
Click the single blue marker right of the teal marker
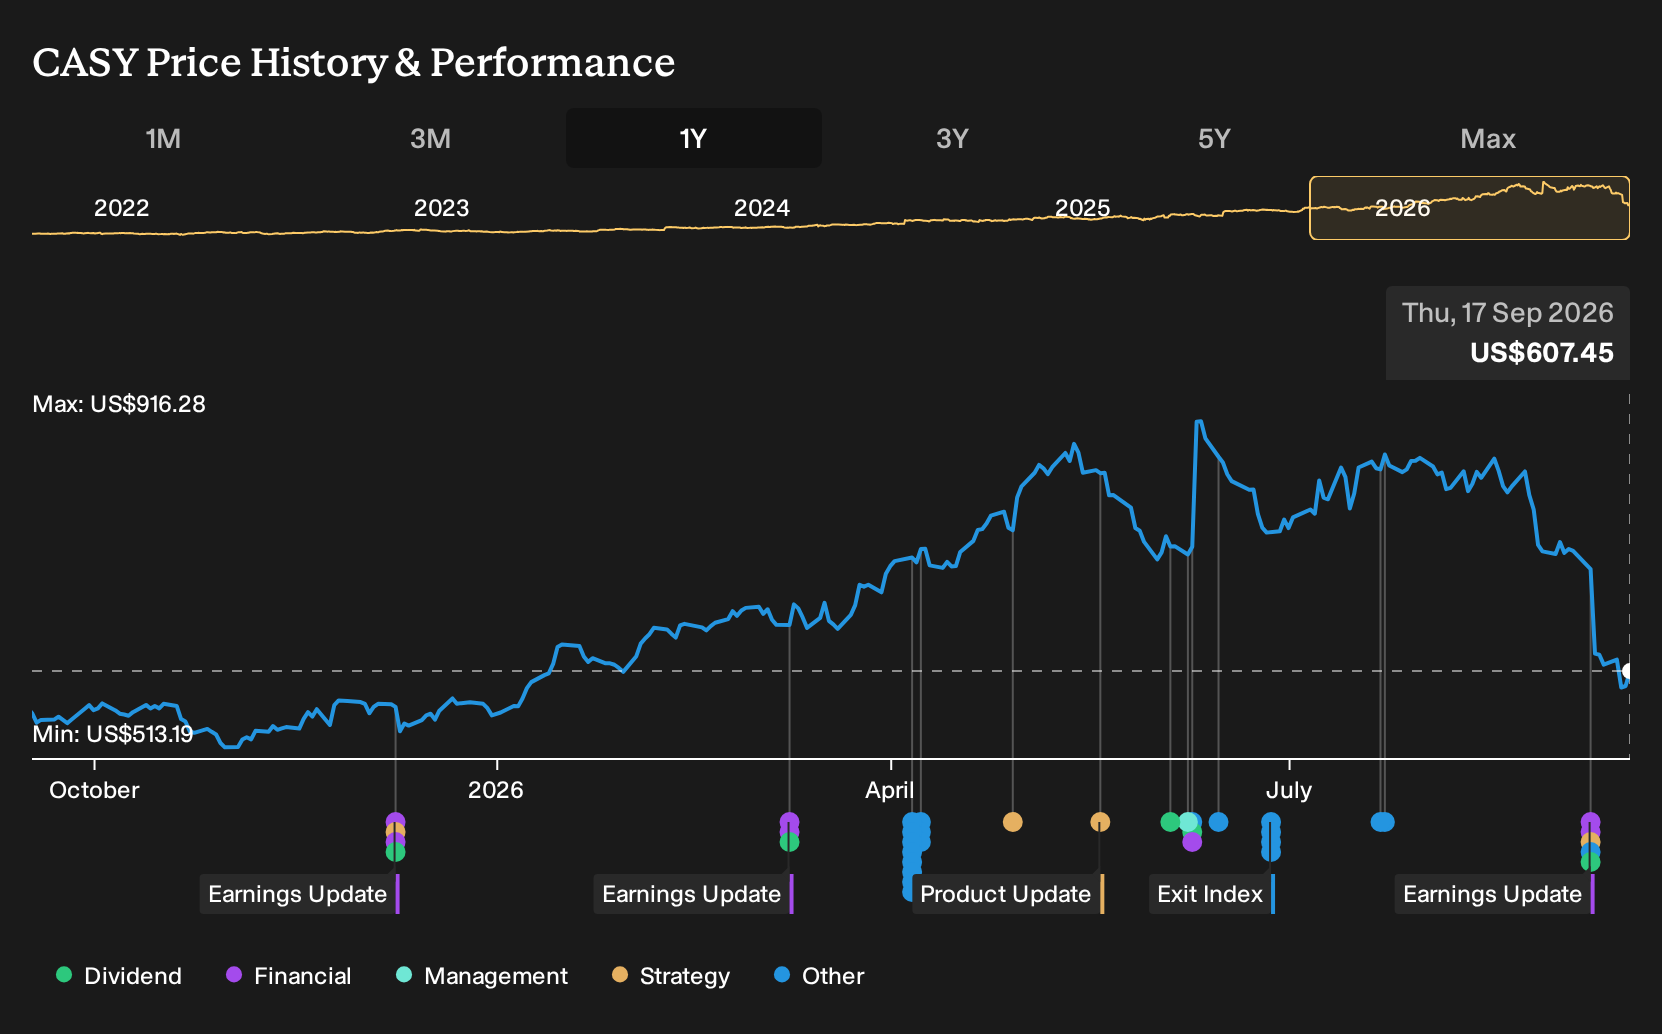pos(1218,822)
